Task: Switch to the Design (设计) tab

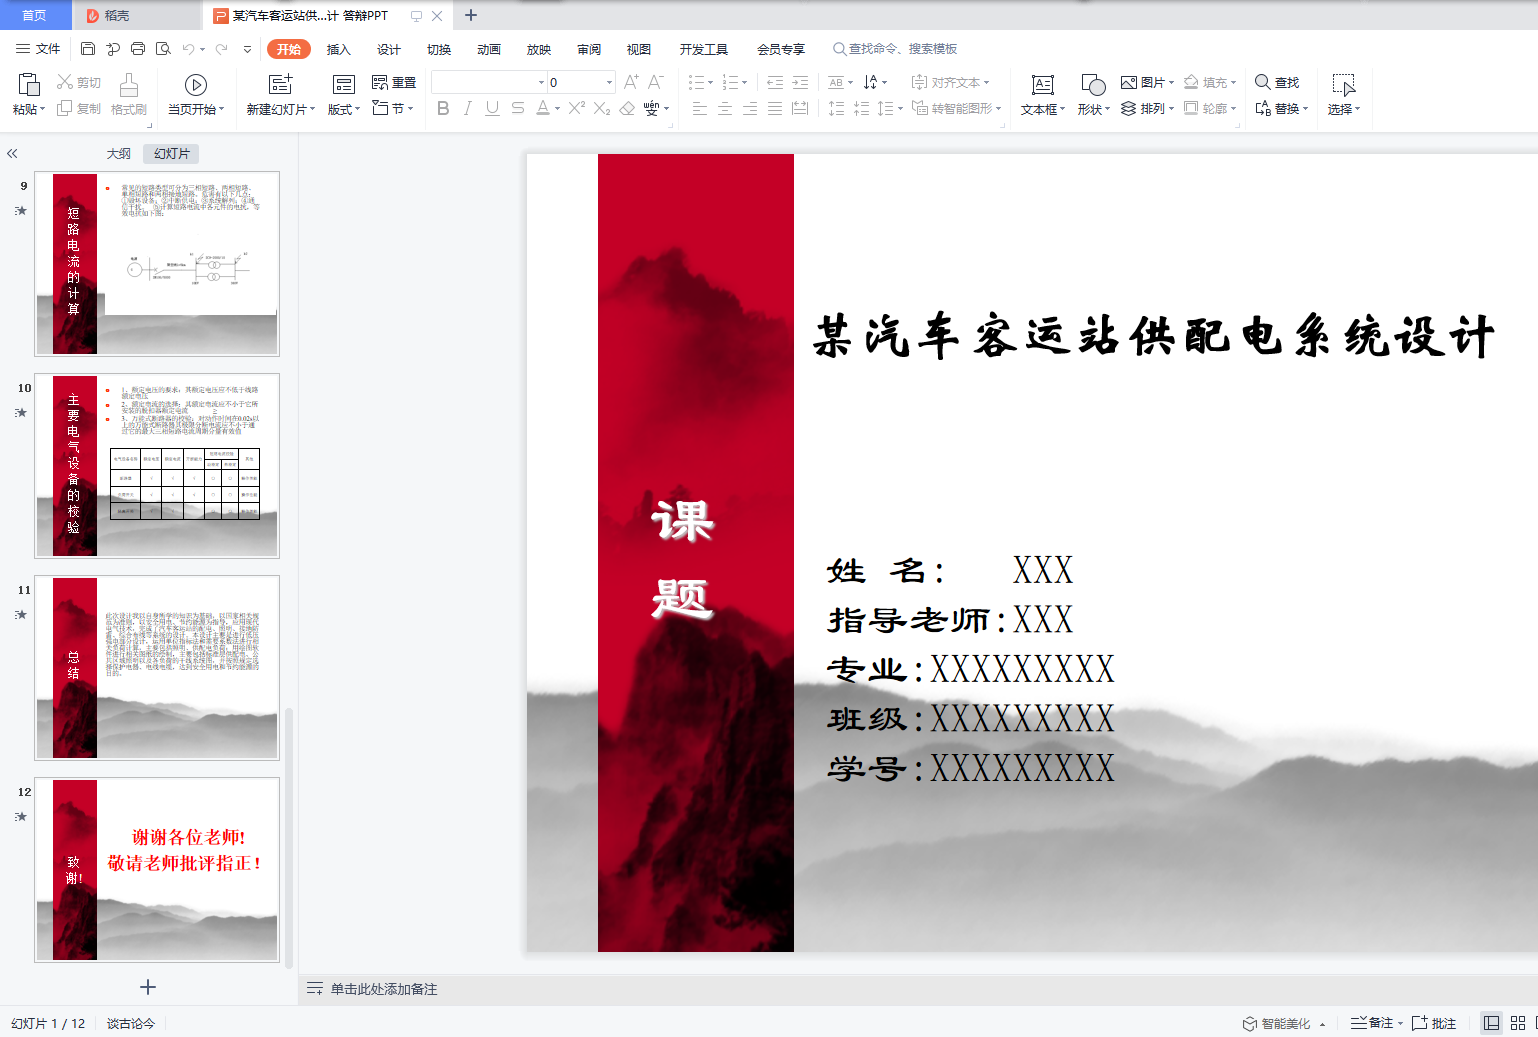Action: (x=389, y=49)
